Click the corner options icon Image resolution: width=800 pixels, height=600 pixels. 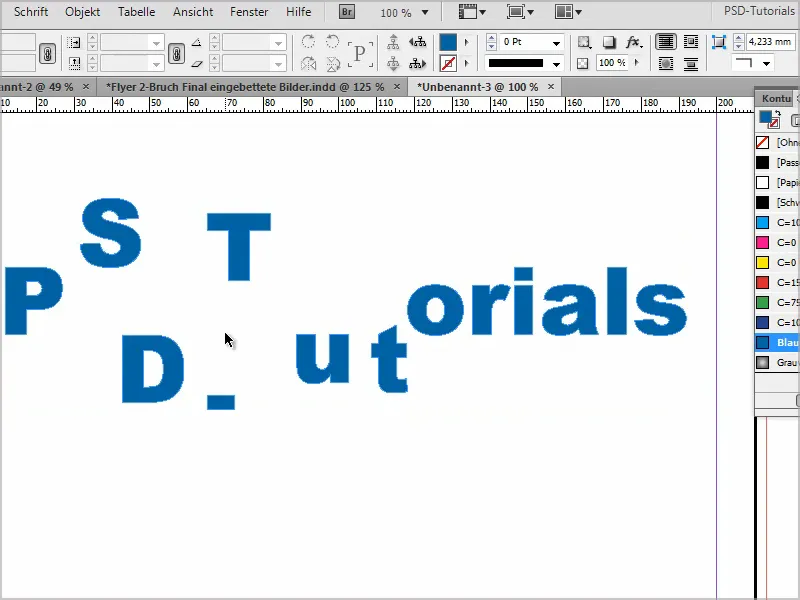pos(718,42)
